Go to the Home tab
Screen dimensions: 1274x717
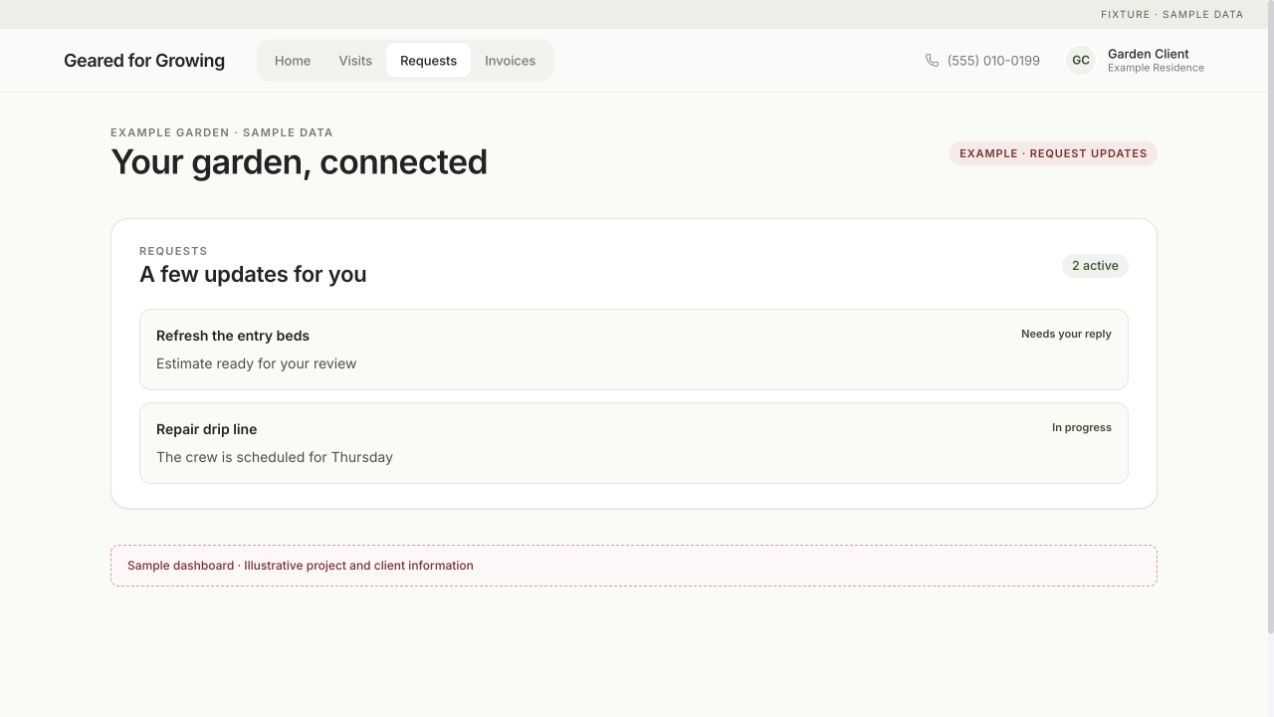(x=293, y=61)
